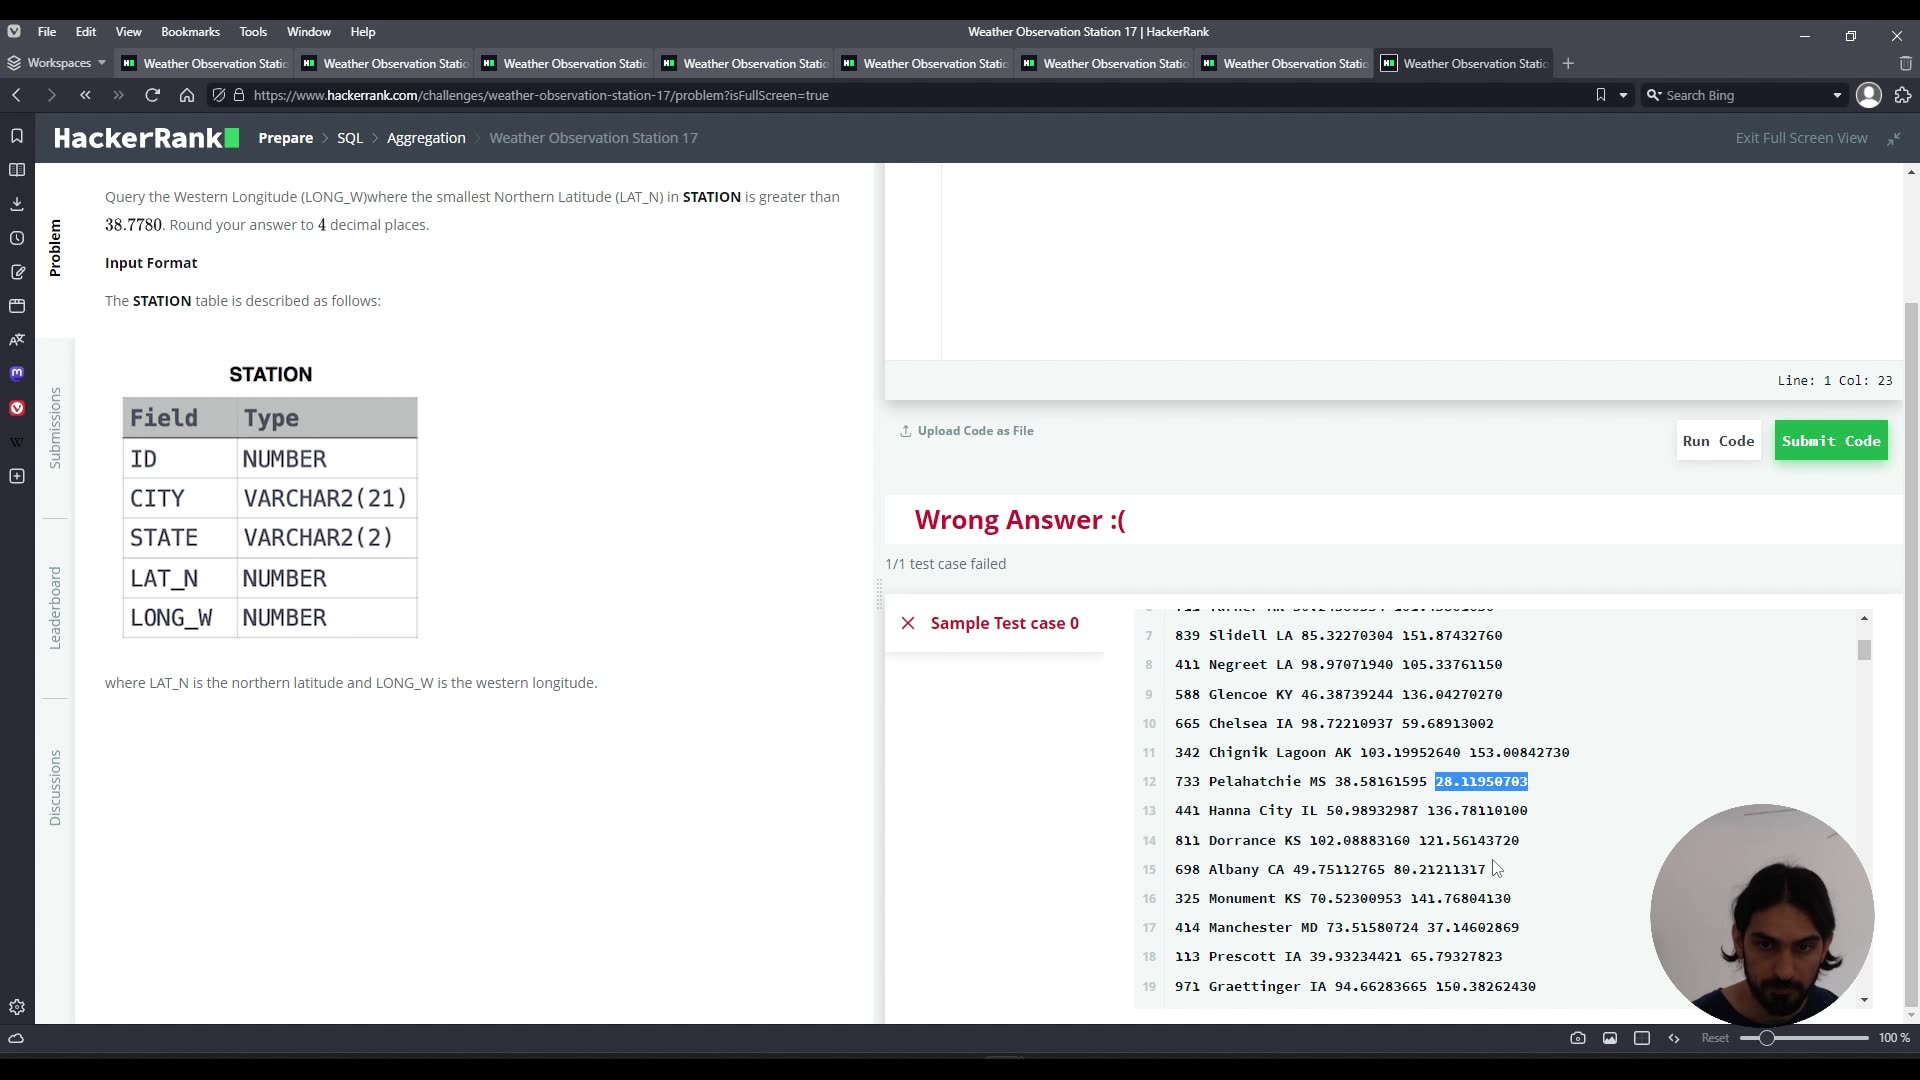Open the bookmark flag dropdown arrow
This screenshot has width=1920, height=1080.
(1622, 95)
